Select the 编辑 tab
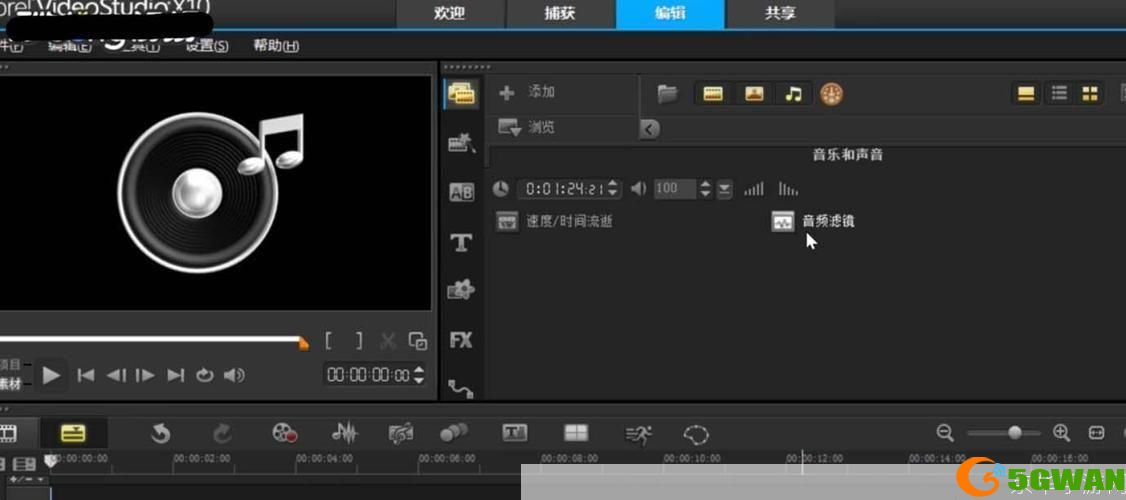1126x500 pixels. click(670, 14)
